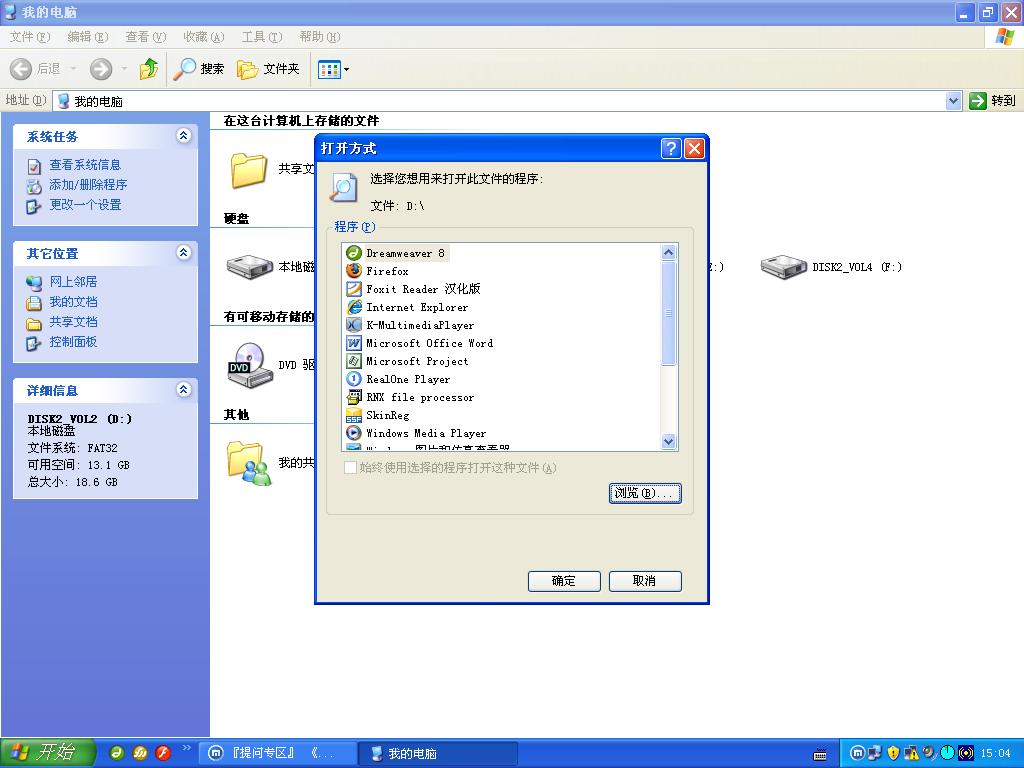Choose the RNX file processor icon

pyautogui.click(x=353, y=396)
